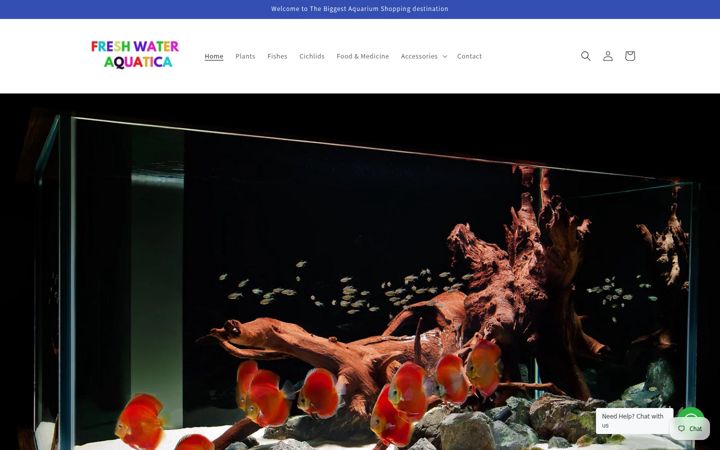
Task: Click the aquarium hero banner image
Action: coord(360,272)
